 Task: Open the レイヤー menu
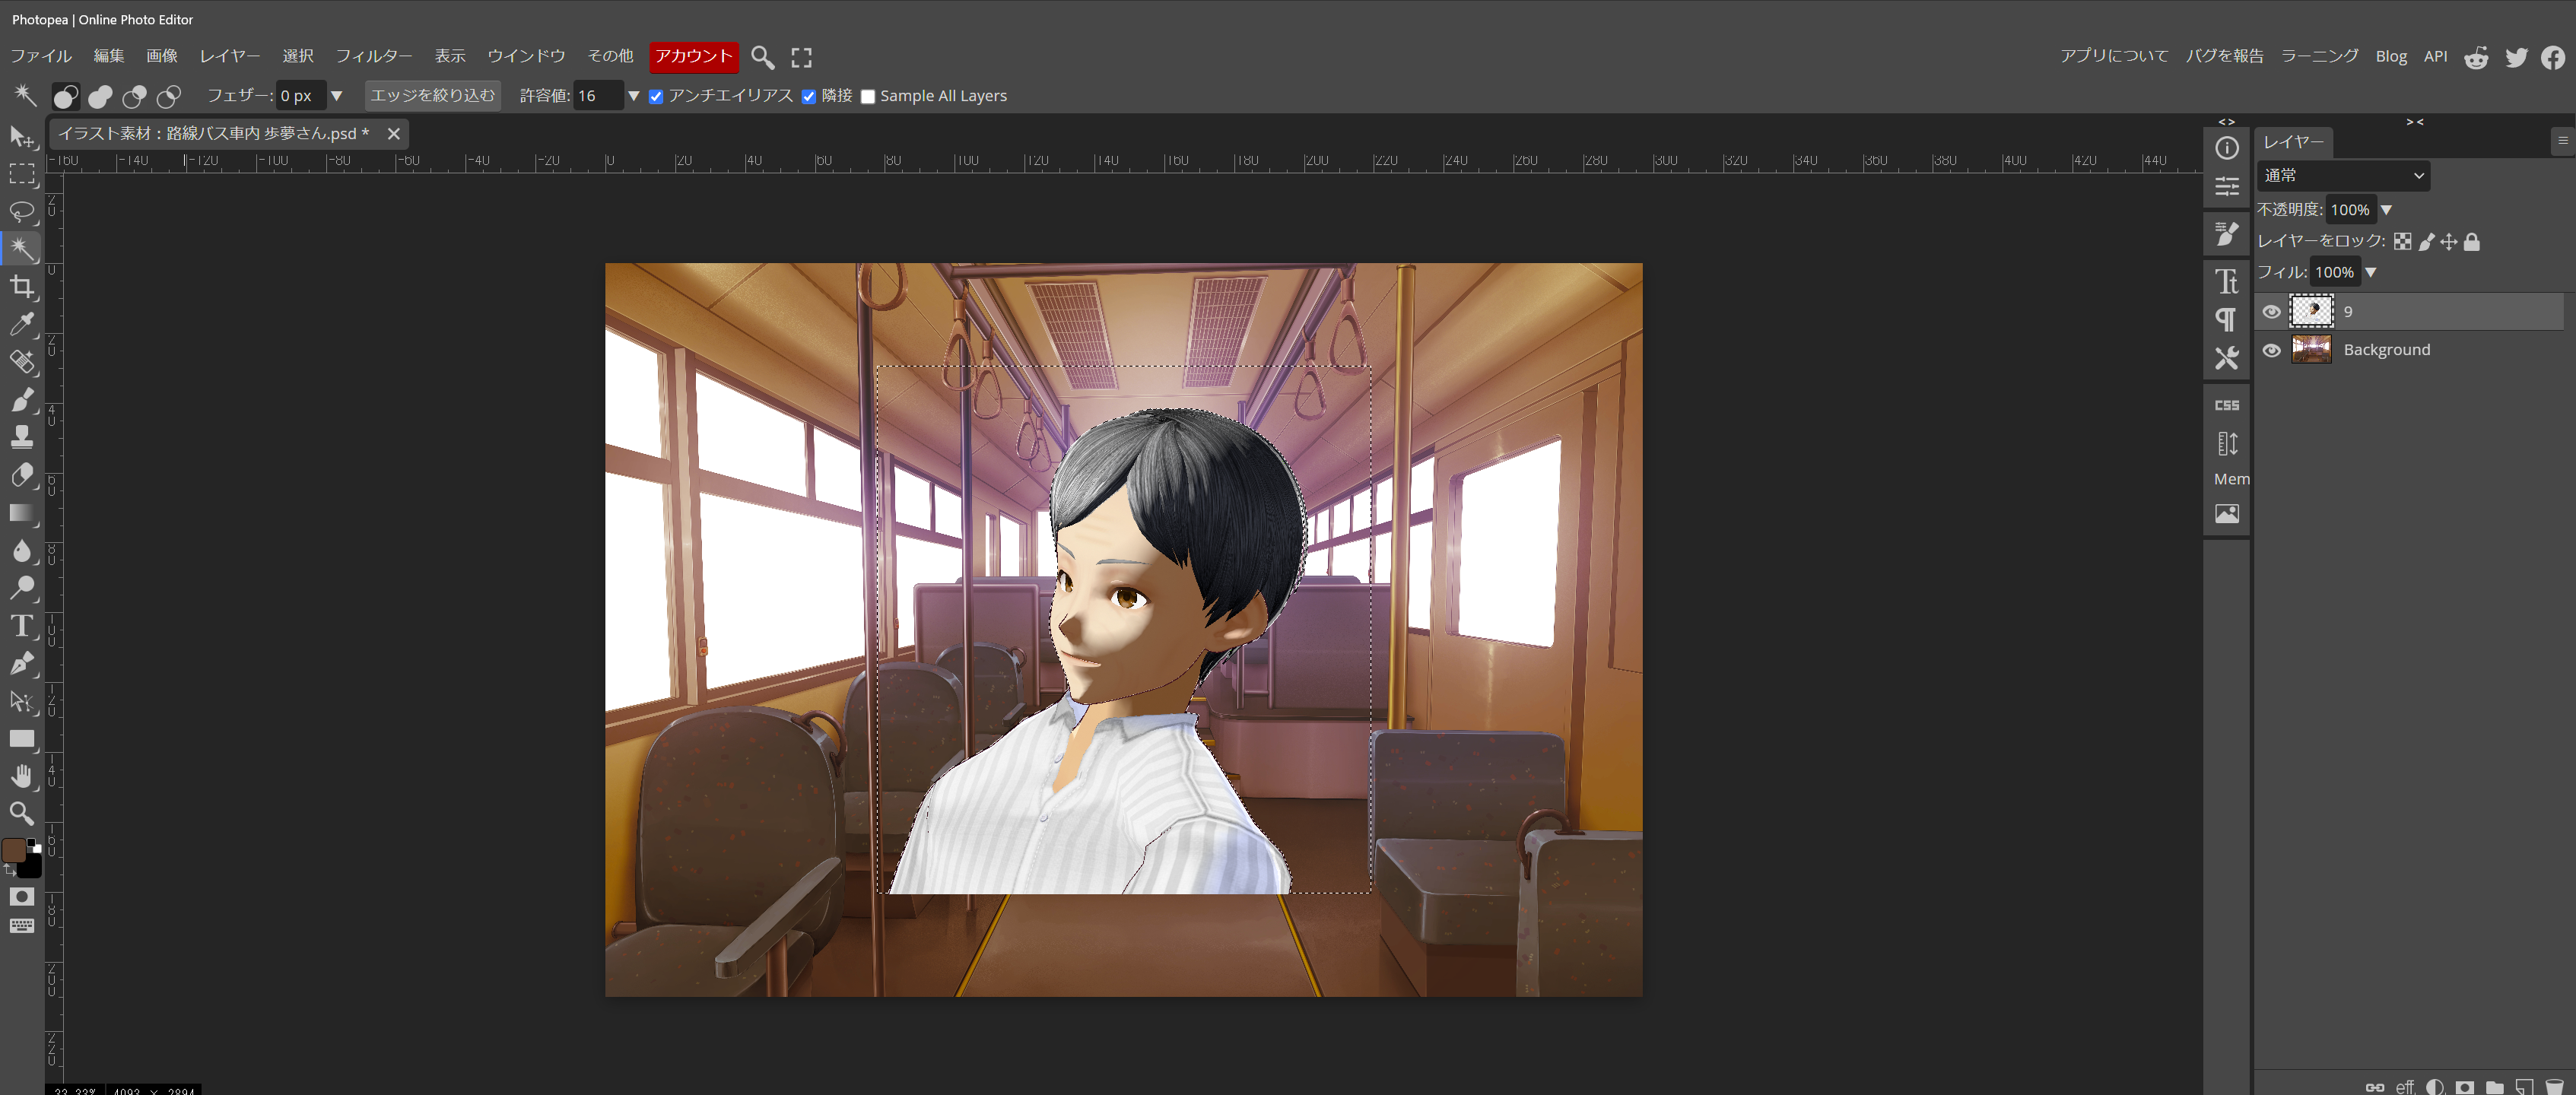(229, 56)
